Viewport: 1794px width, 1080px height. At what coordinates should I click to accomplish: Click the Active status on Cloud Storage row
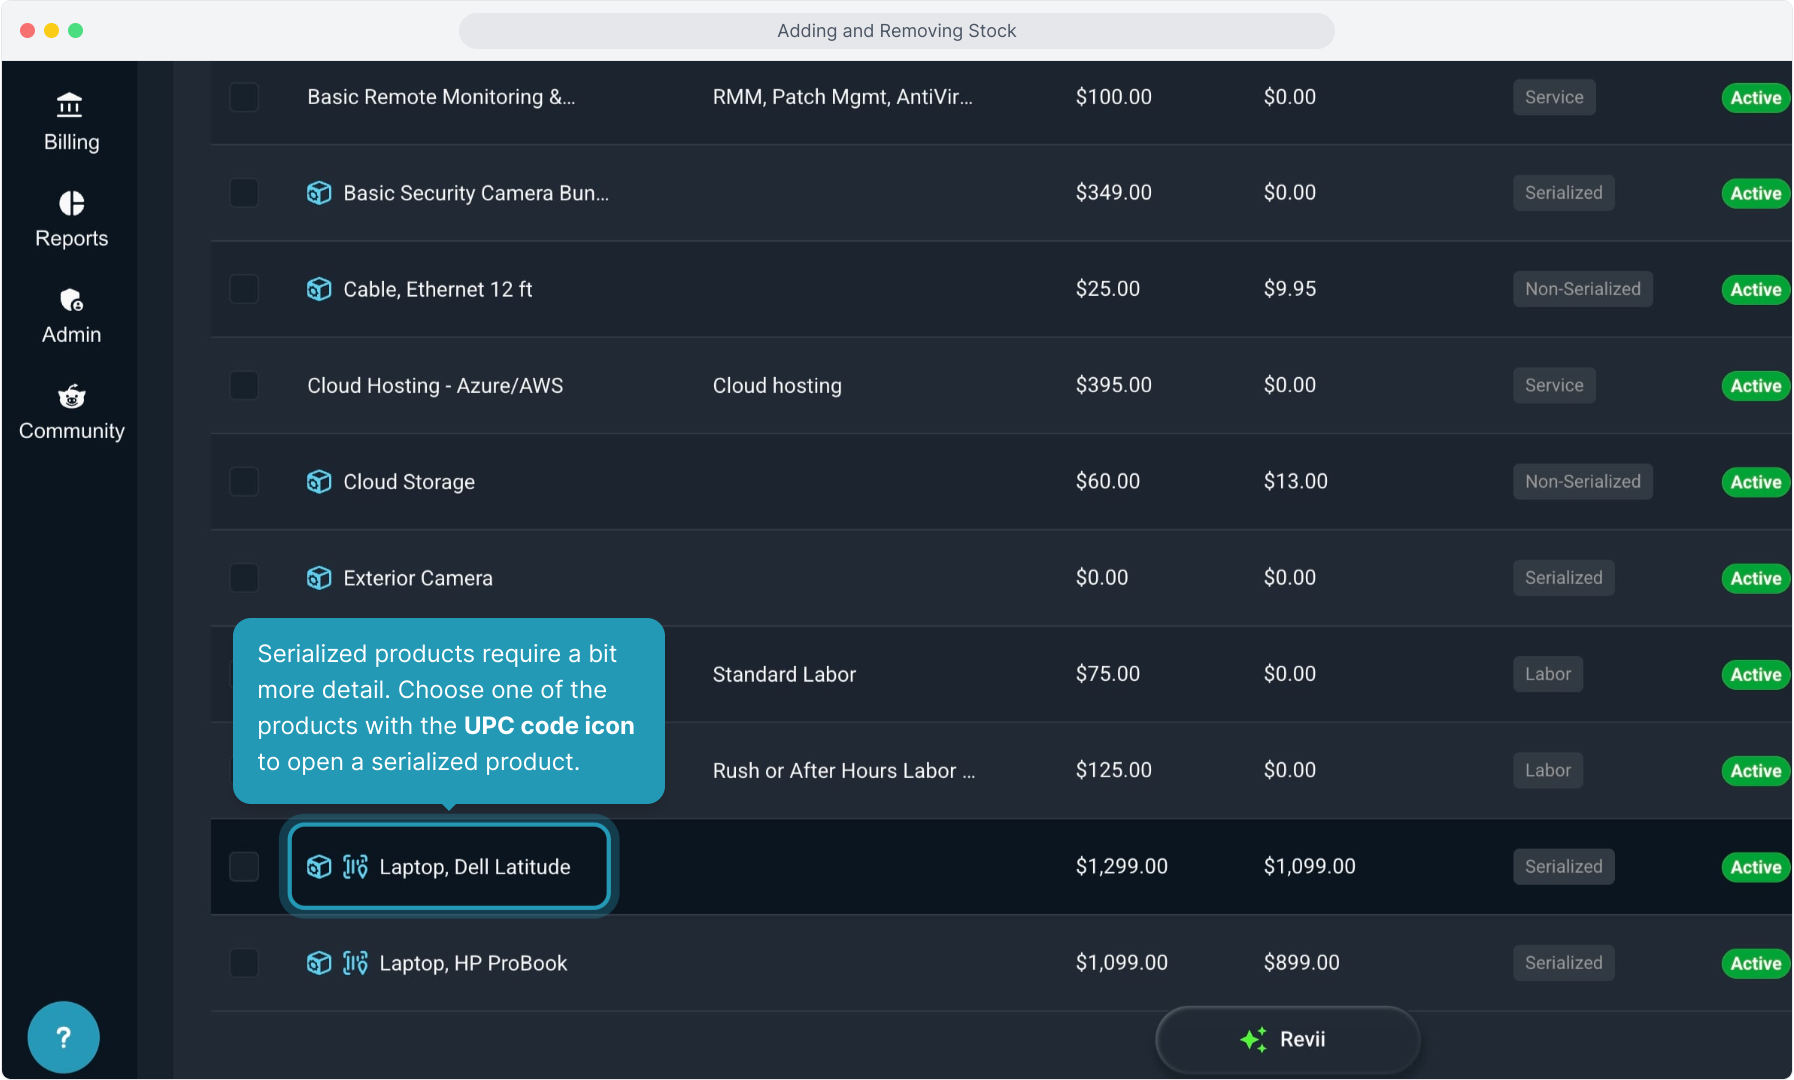coord(1755,482)
